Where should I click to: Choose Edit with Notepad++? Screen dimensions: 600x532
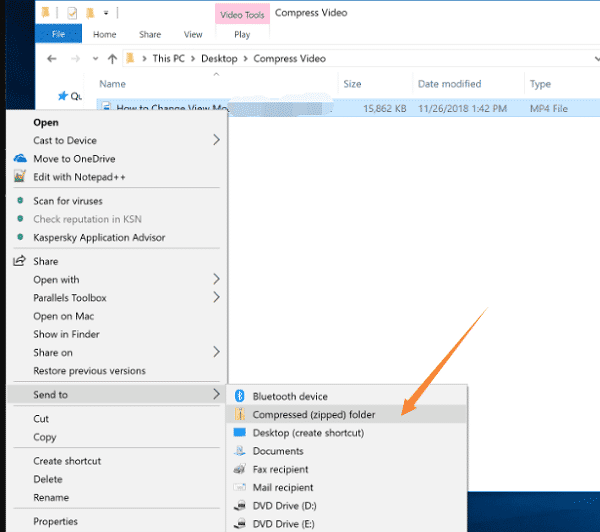coord(117,177)
